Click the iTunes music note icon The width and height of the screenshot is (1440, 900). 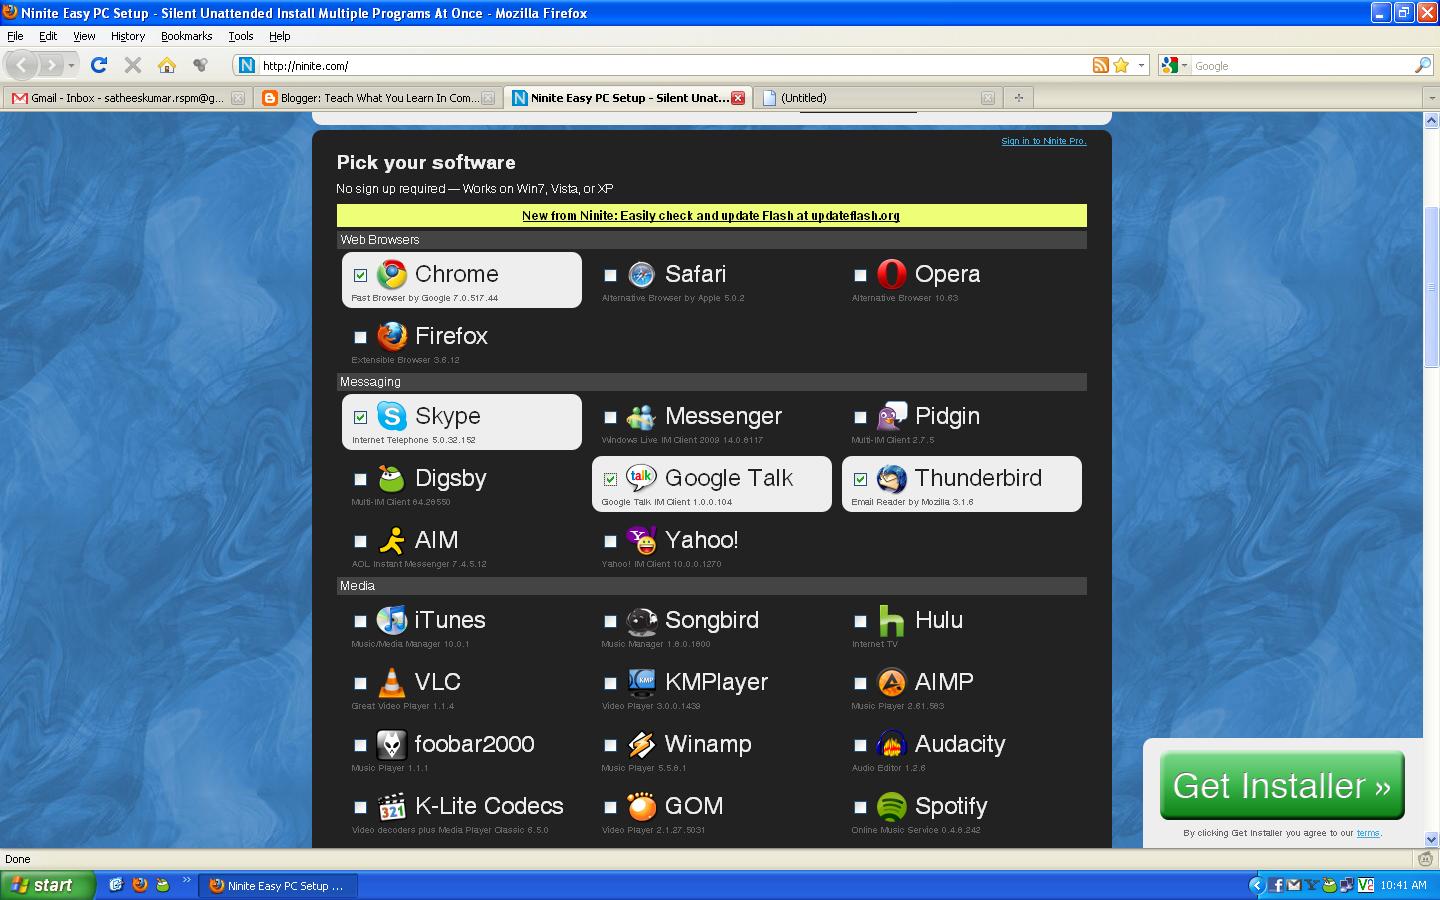(x=391, y=620)
